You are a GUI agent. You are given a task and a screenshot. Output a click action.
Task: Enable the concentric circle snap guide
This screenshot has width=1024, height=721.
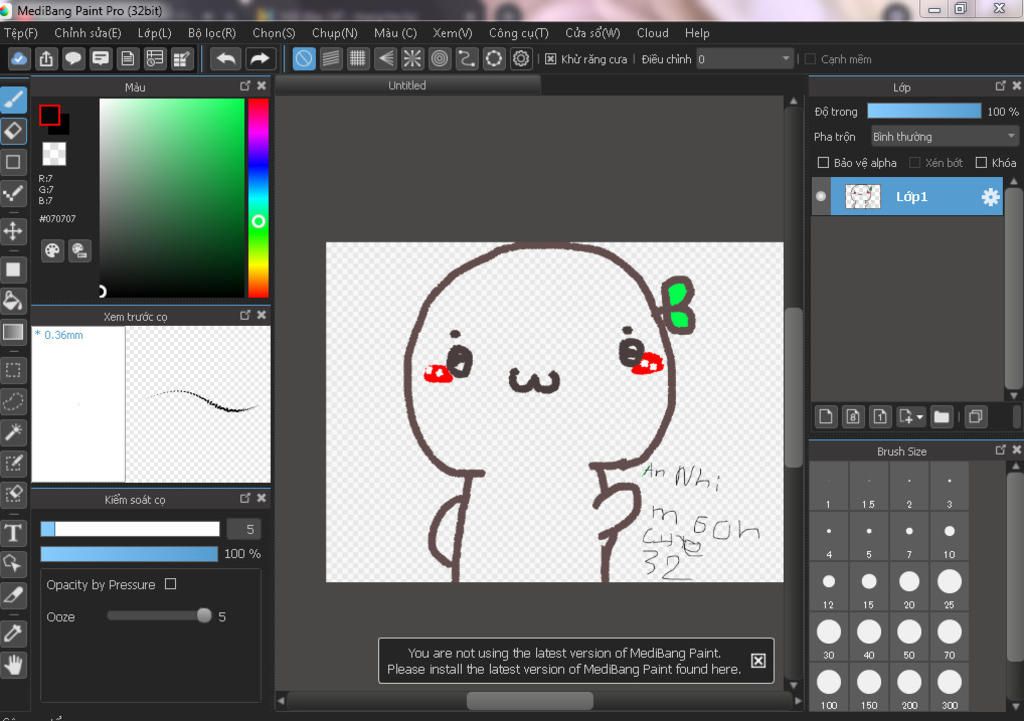[440, 59]
